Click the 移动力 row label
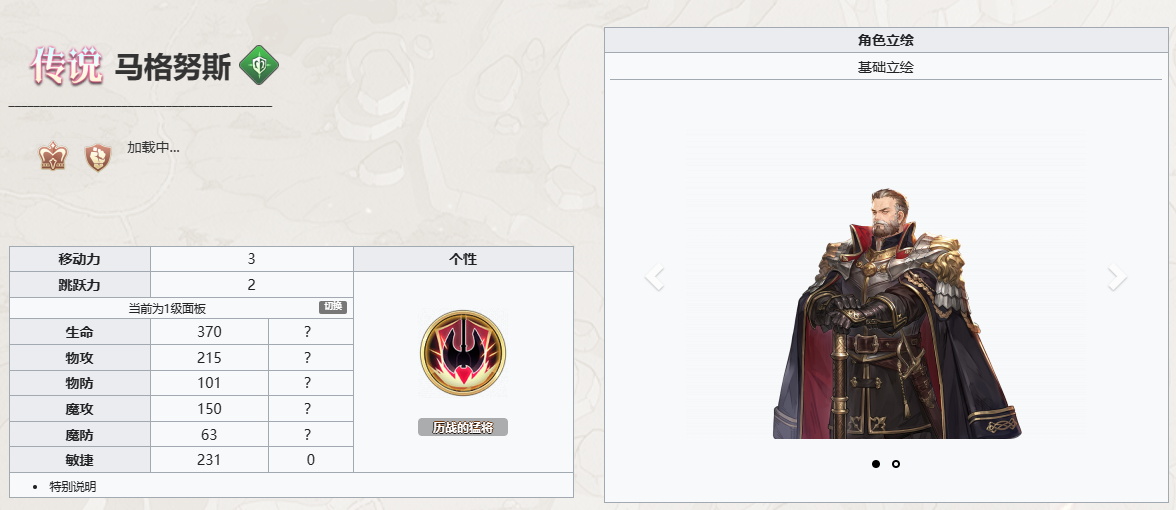1176x510 pixels. point(80,260)
